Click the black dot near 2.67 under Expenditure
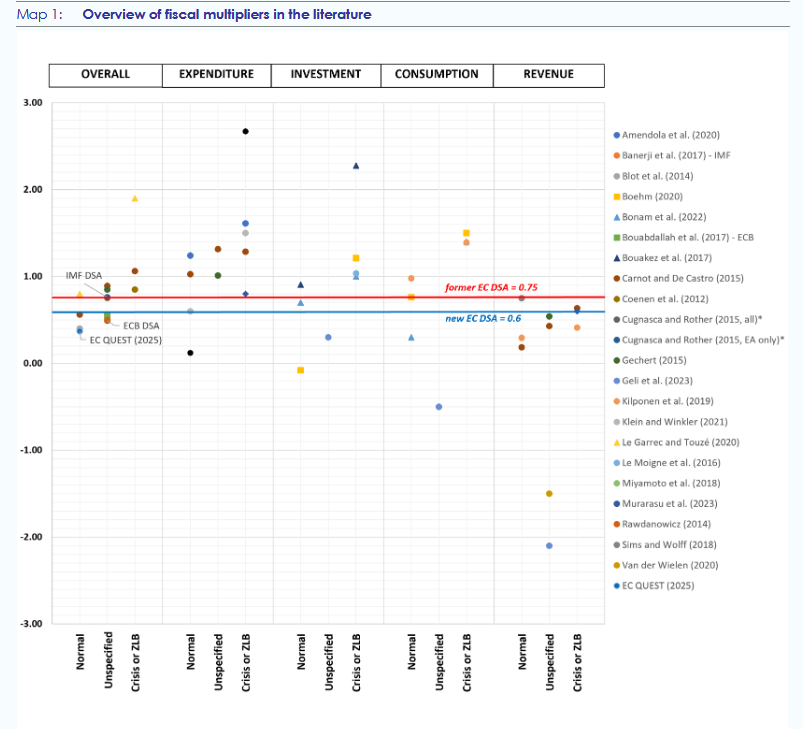Screen dimensions: 803x729 pyautogui.click(x=246, y=131)
